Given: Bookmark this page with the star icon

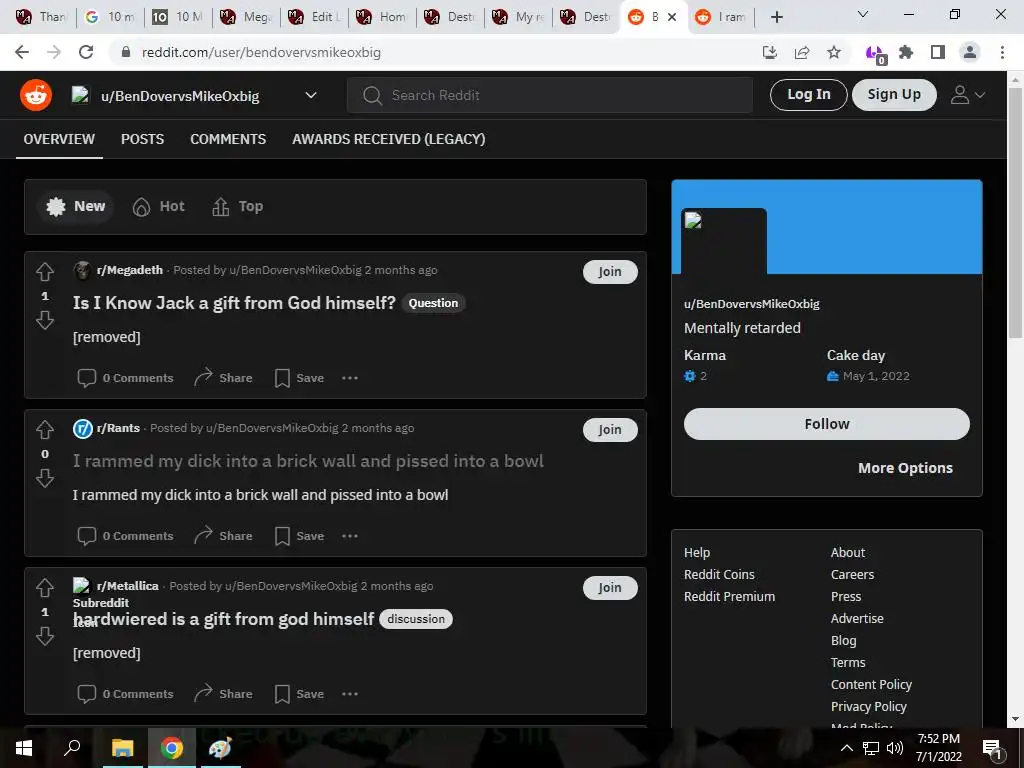Looking at the screenshot, I should [834, 52].
